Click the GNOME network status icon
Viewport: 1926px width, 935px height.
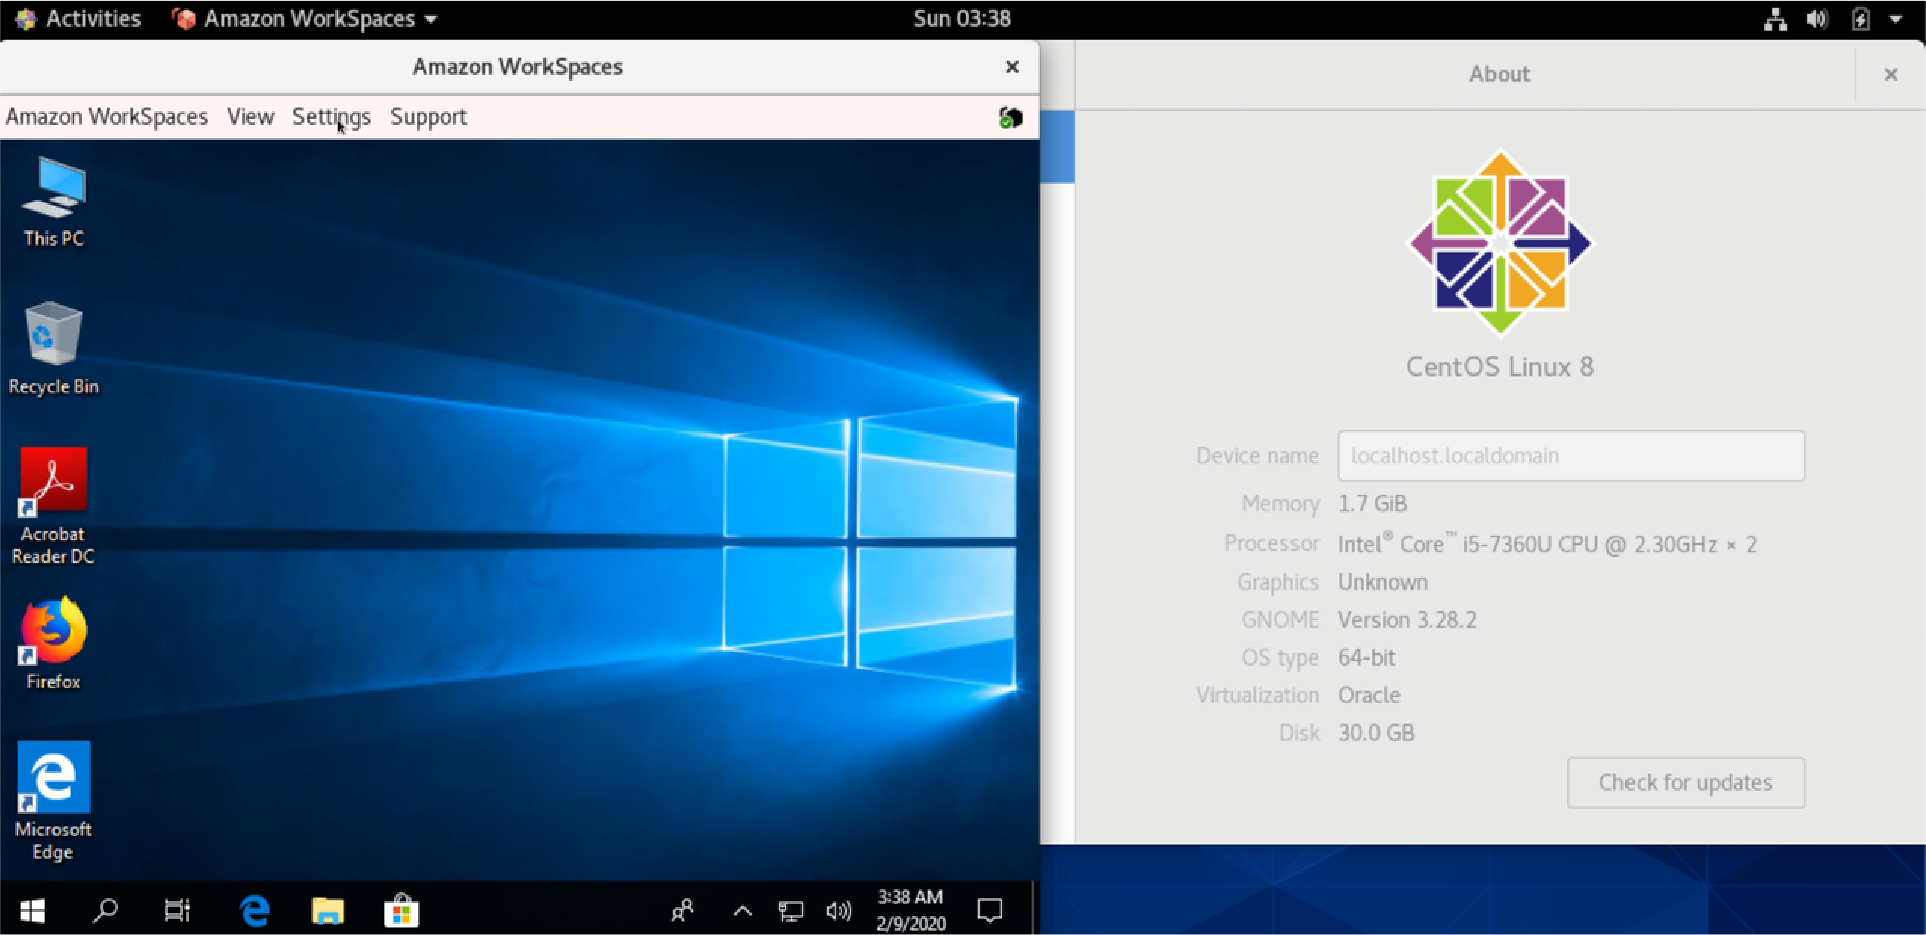pos(1775,18)
